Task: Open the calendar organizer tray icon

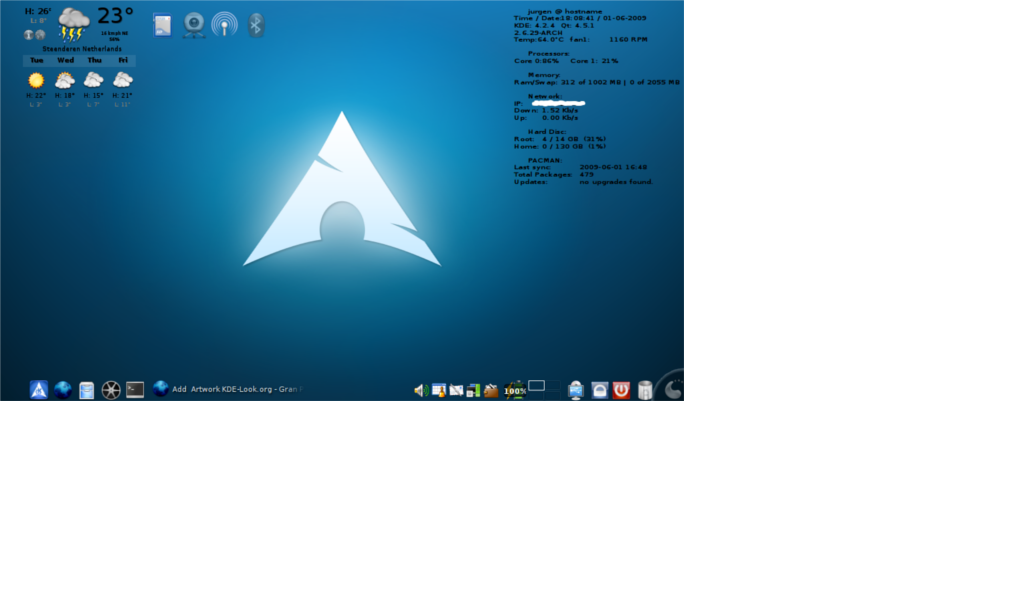Action: (x=439, y=390)
